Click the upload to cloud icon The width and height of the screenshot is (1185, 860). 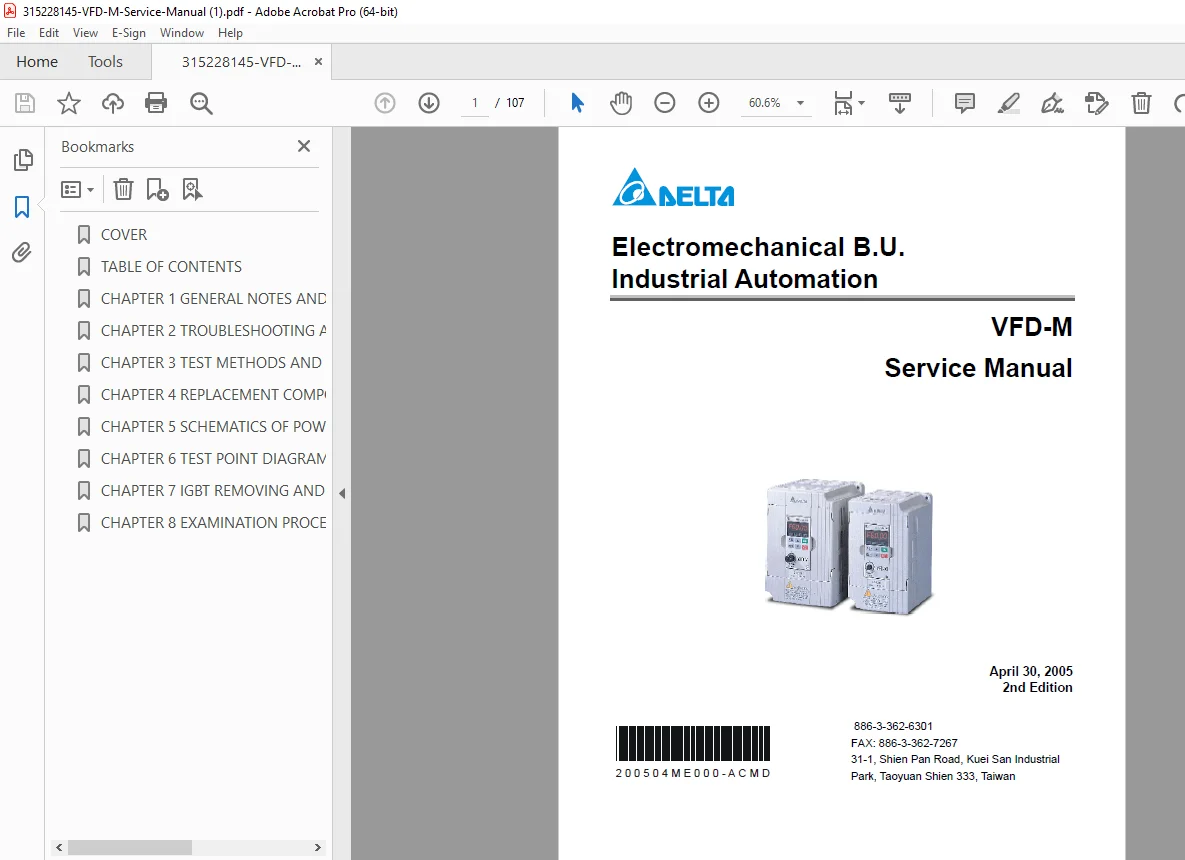[x=113, y=103]
